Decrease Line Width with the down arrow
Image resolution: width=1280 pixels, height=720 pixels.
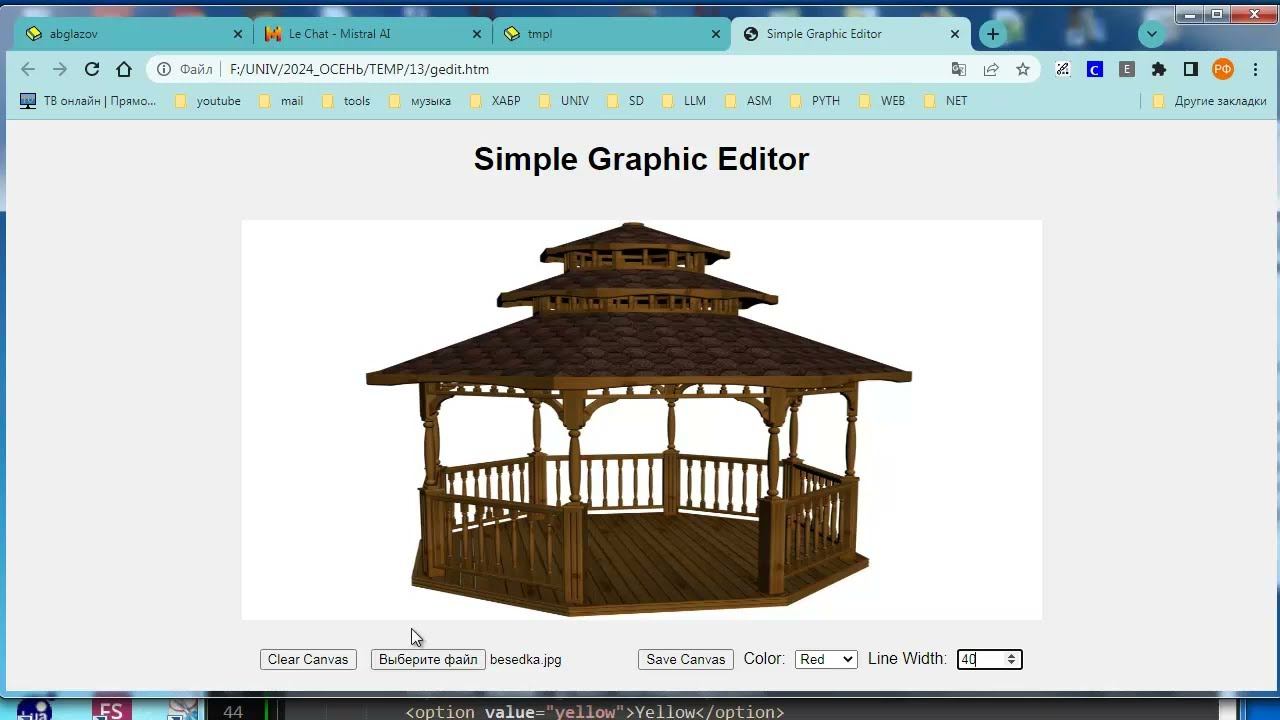tap(1012, 664)
